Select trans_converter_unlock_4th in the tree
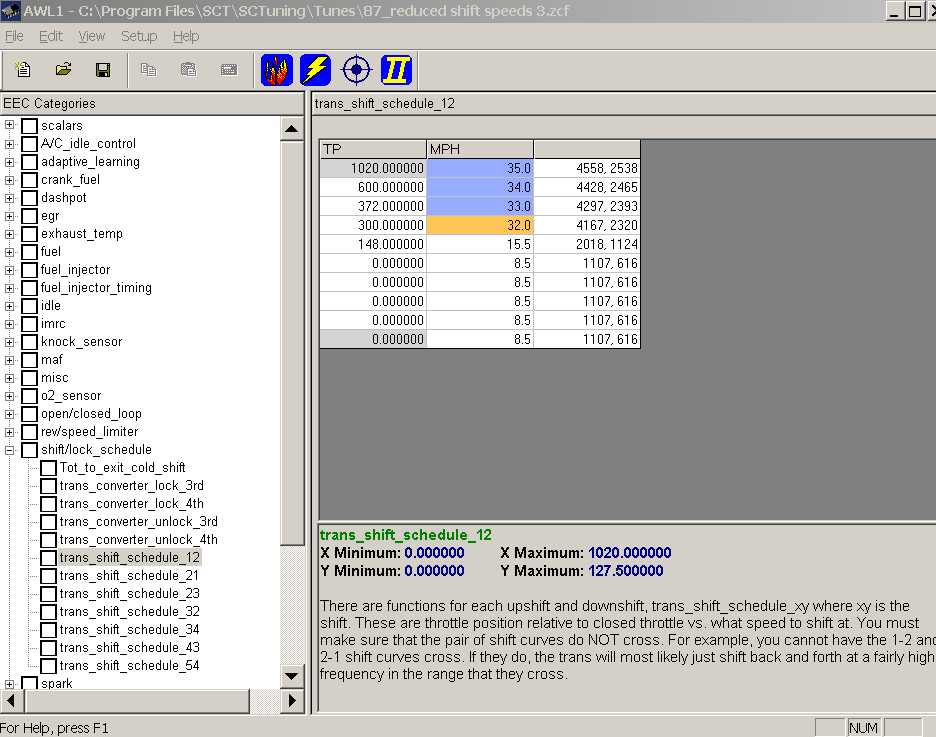This screenshot has width=936, height=737. pyautogui.click(x=138, y=540)
